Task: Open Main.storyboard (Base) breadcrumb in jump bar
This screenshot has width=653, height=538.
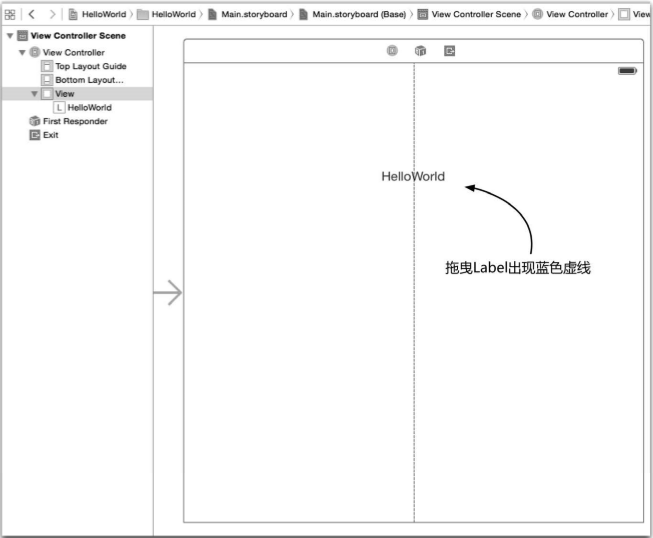Action: 358,14
